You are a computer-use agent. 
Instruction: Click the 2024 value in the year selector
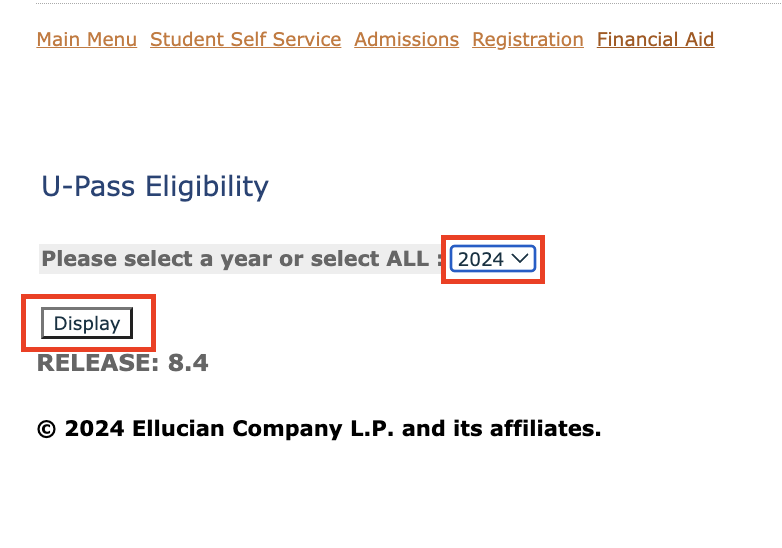481,259
